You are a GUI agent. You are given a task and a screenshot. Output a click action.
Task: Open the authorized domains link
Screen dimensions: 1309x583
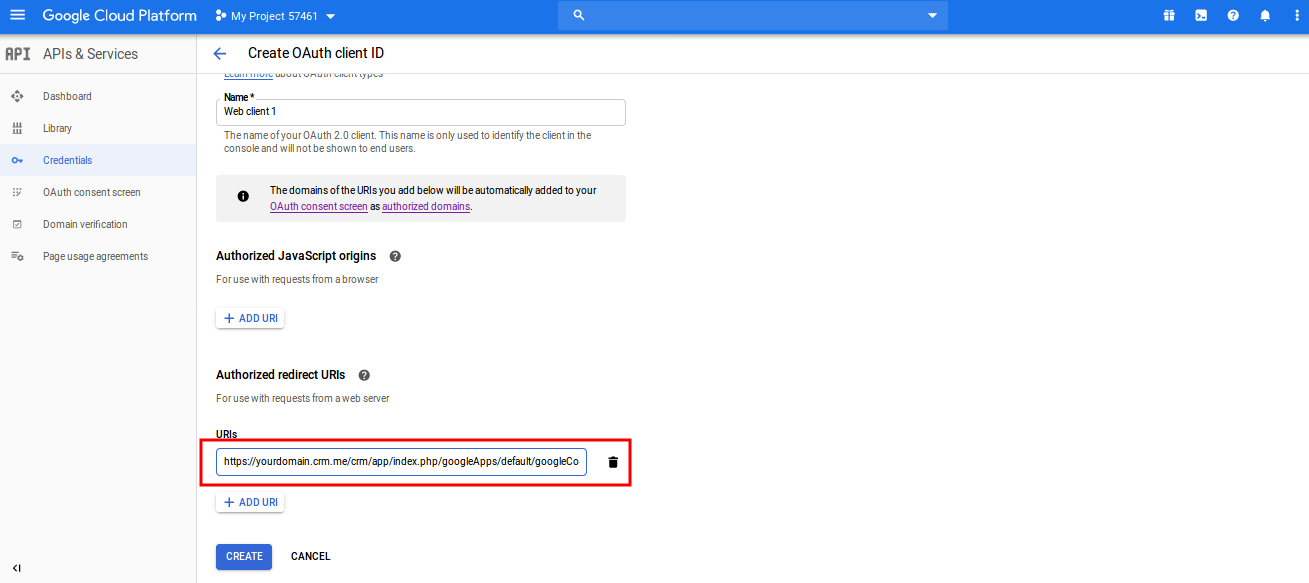pyautogui.click(x=426, y=206)
